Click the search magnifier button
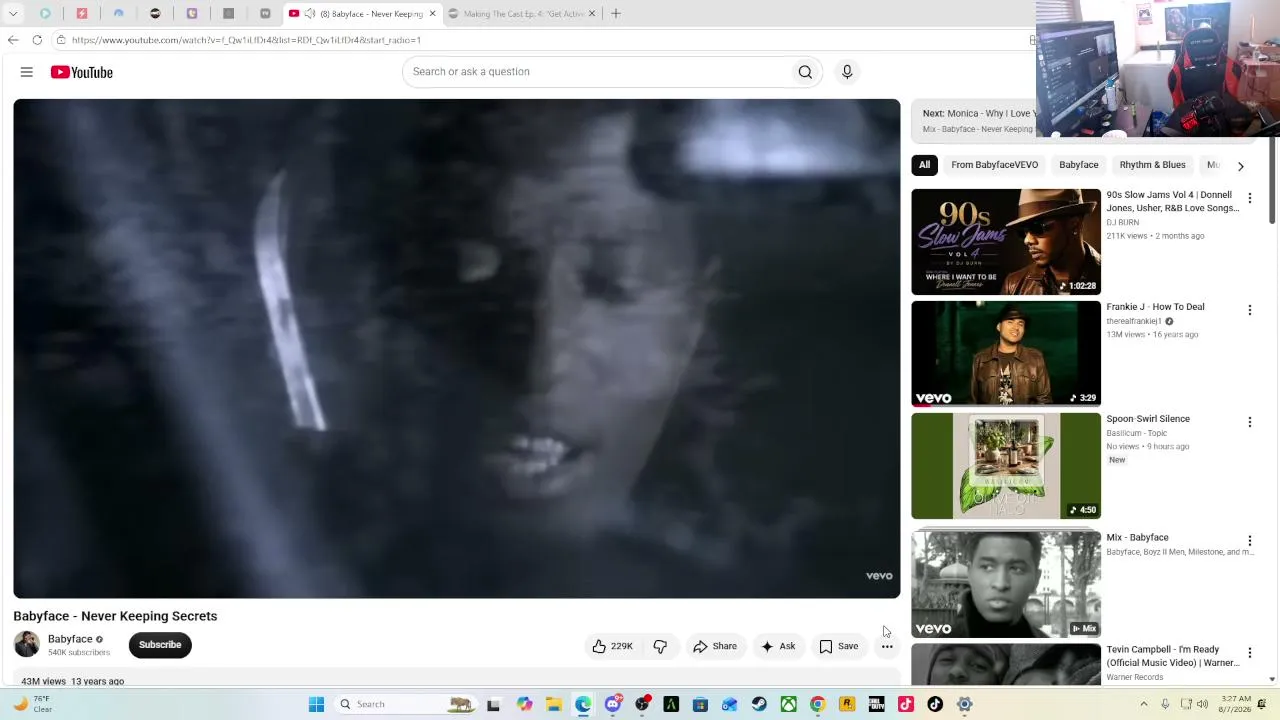The image size is (1280, 720). tap(805, 72)
